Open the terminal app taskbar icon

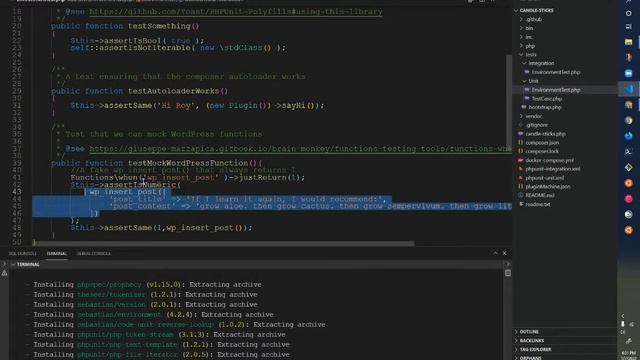pyautogui.click(x=629, y=151)
